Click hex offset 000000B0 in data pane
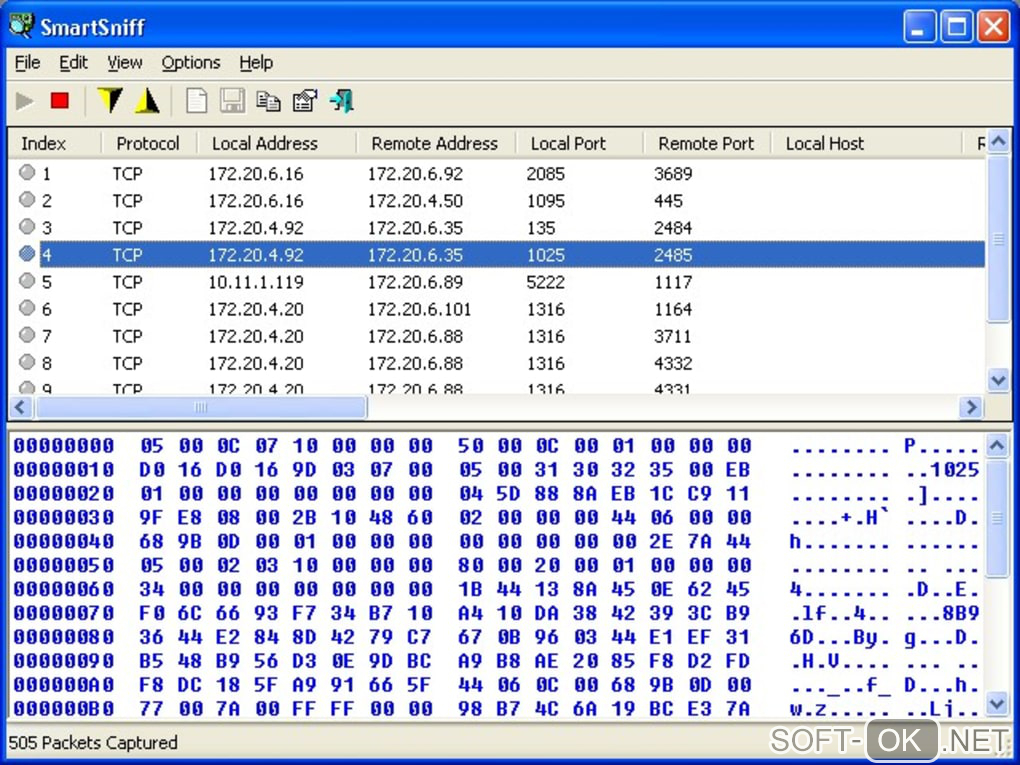This screenshot has height=765, width=1020. (64, 708)
